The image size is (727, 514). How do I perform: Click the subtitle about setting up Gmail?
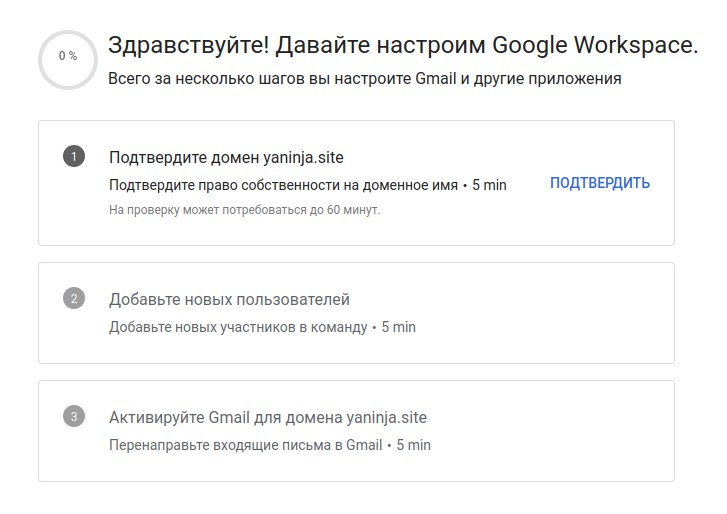pyautogui.click(x=364, y=79)
